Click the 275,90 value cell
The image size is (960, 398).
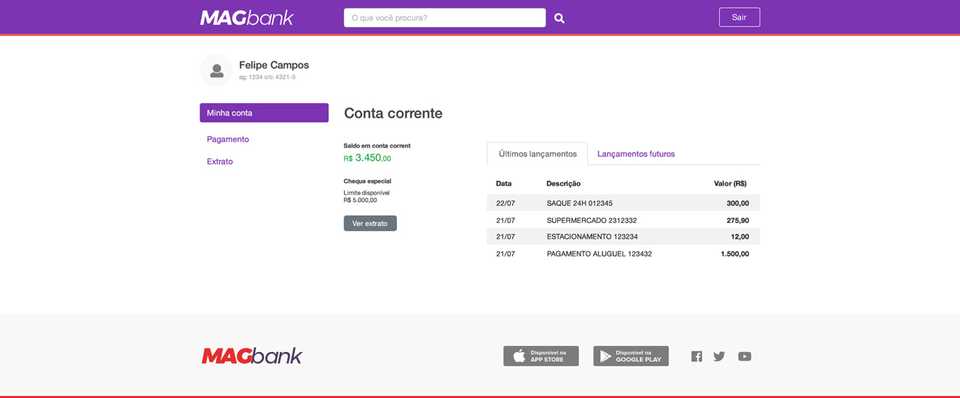738,220
